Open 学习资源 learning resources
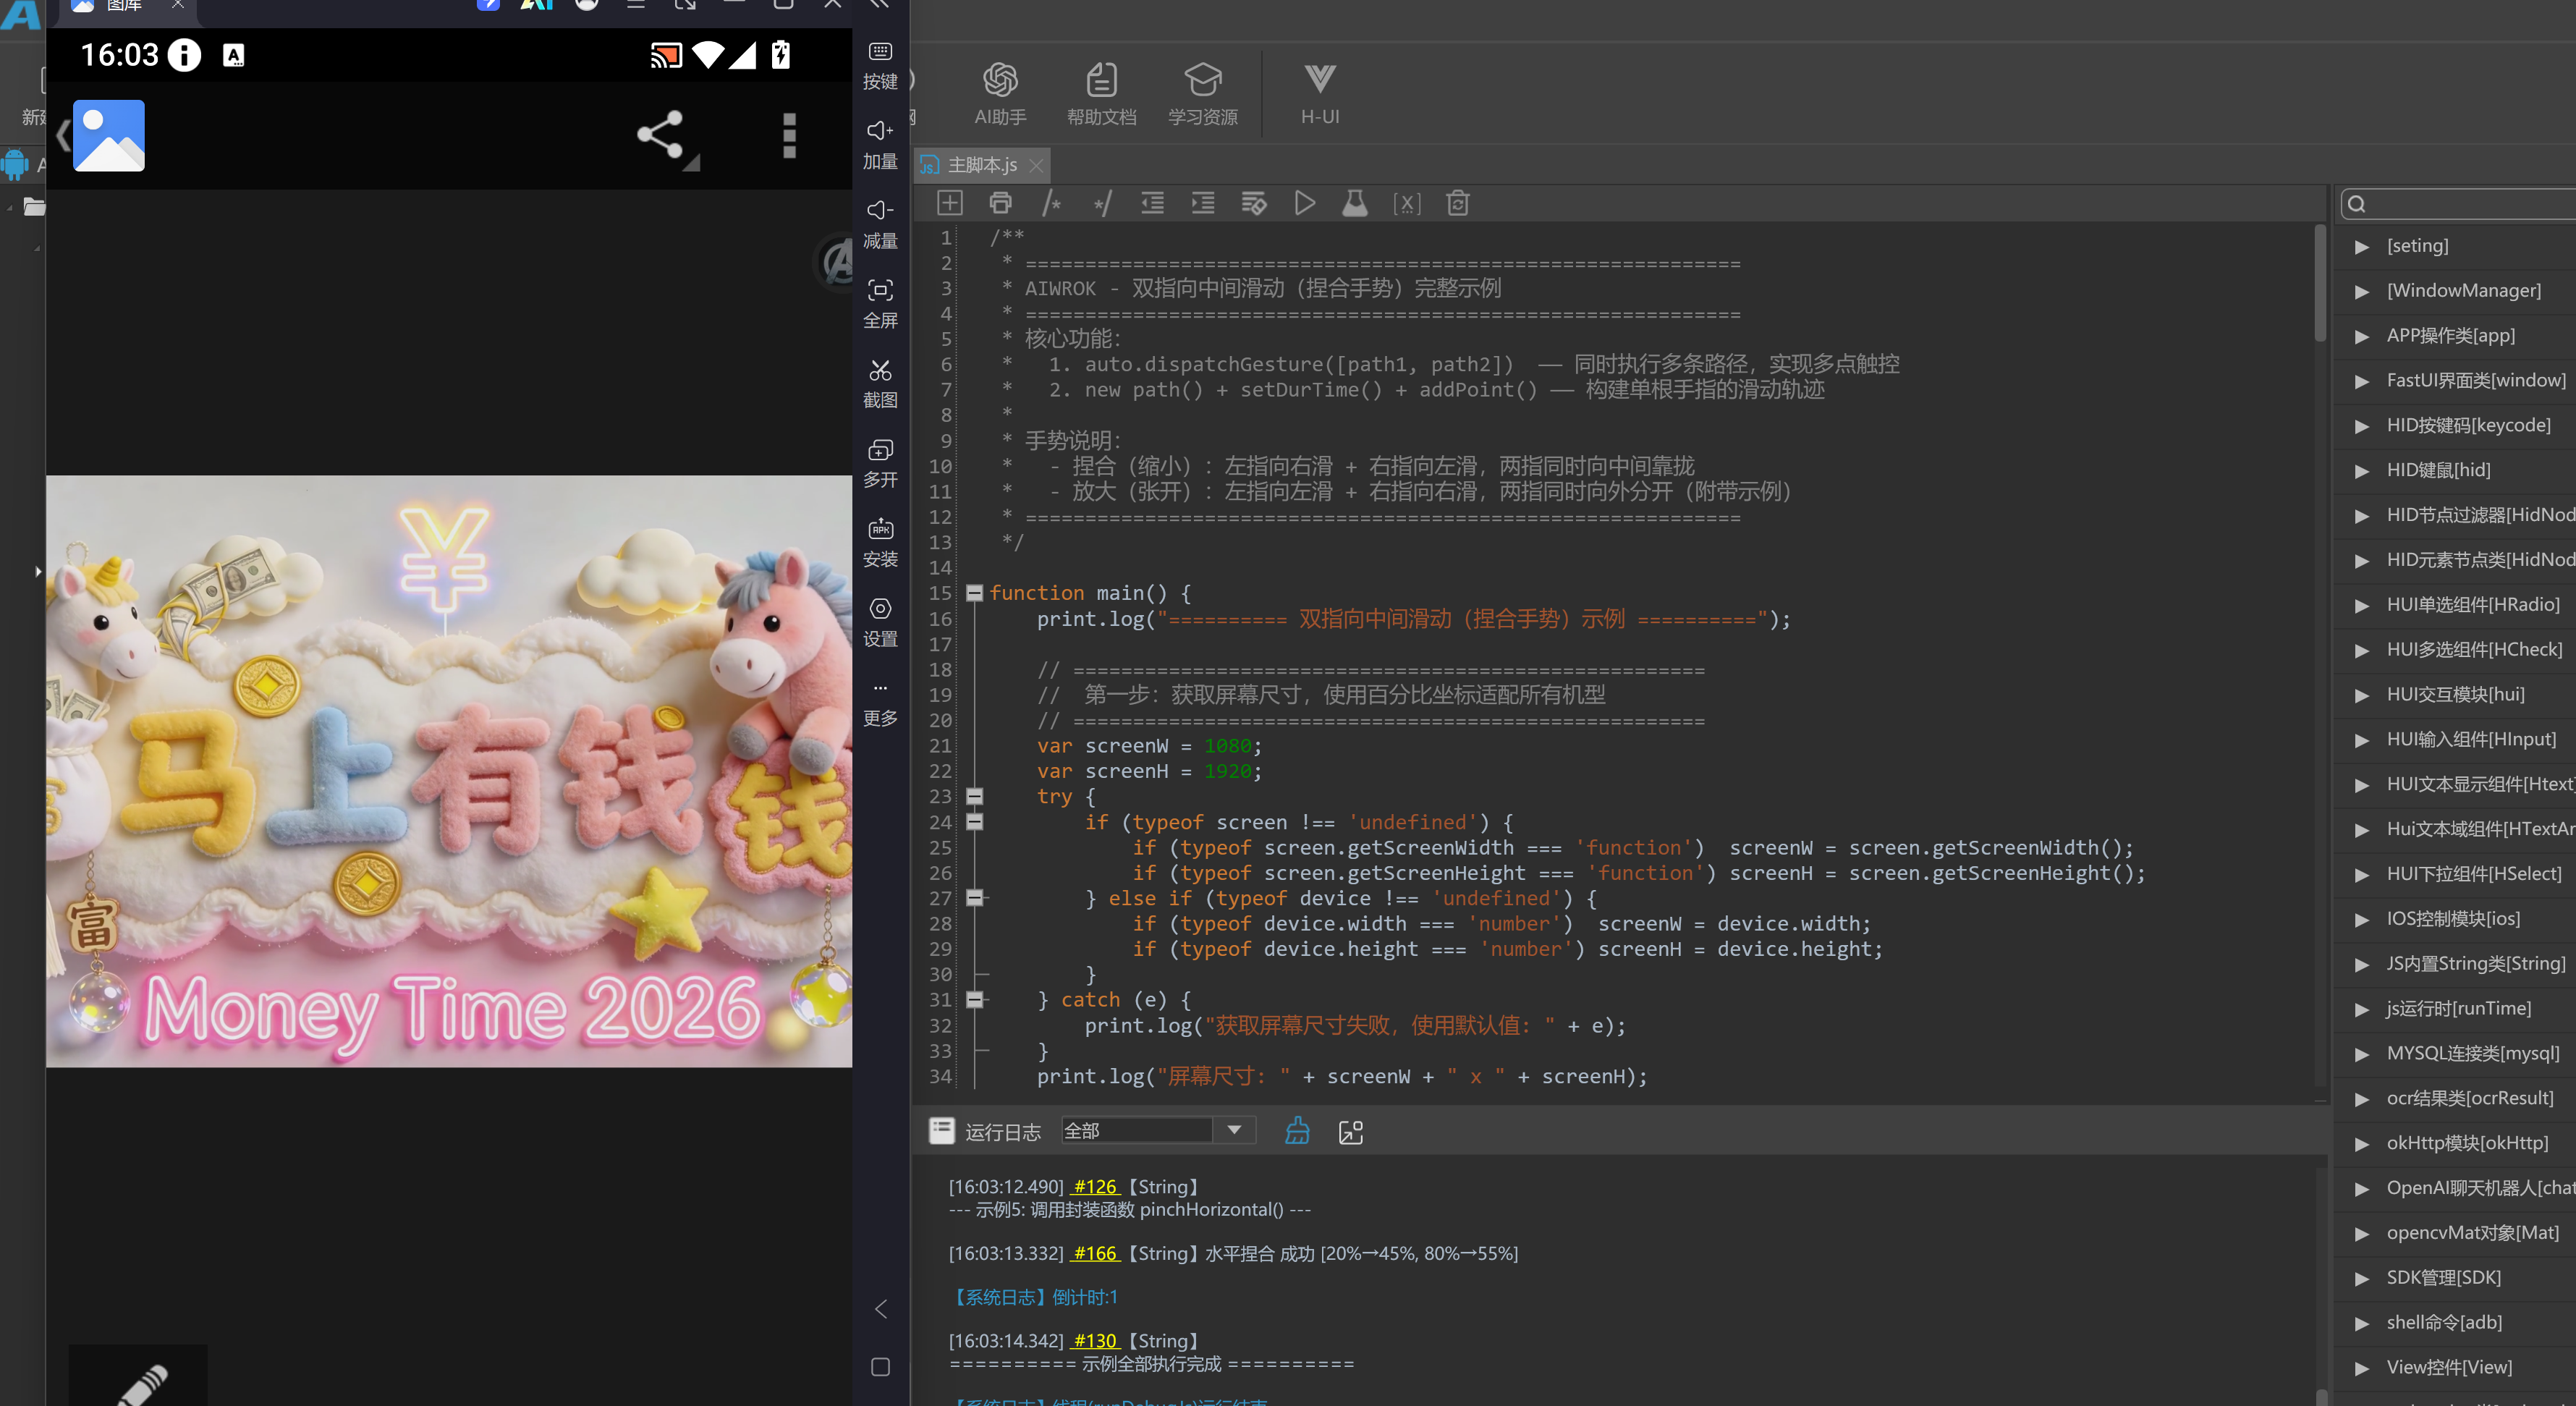 (1203, 94)
